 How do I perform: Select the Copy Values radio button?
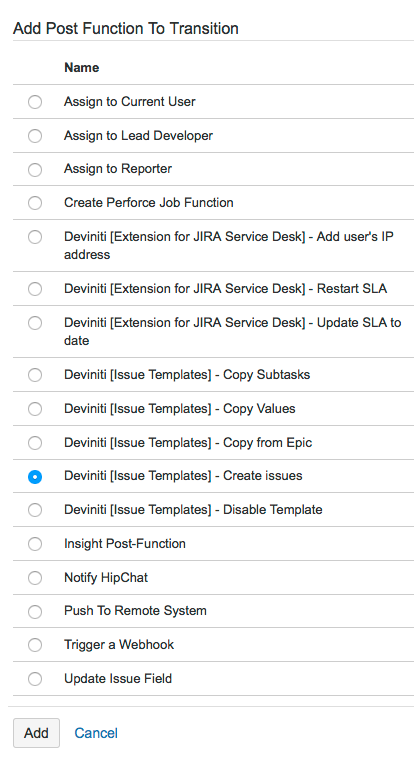pos(35,409)
